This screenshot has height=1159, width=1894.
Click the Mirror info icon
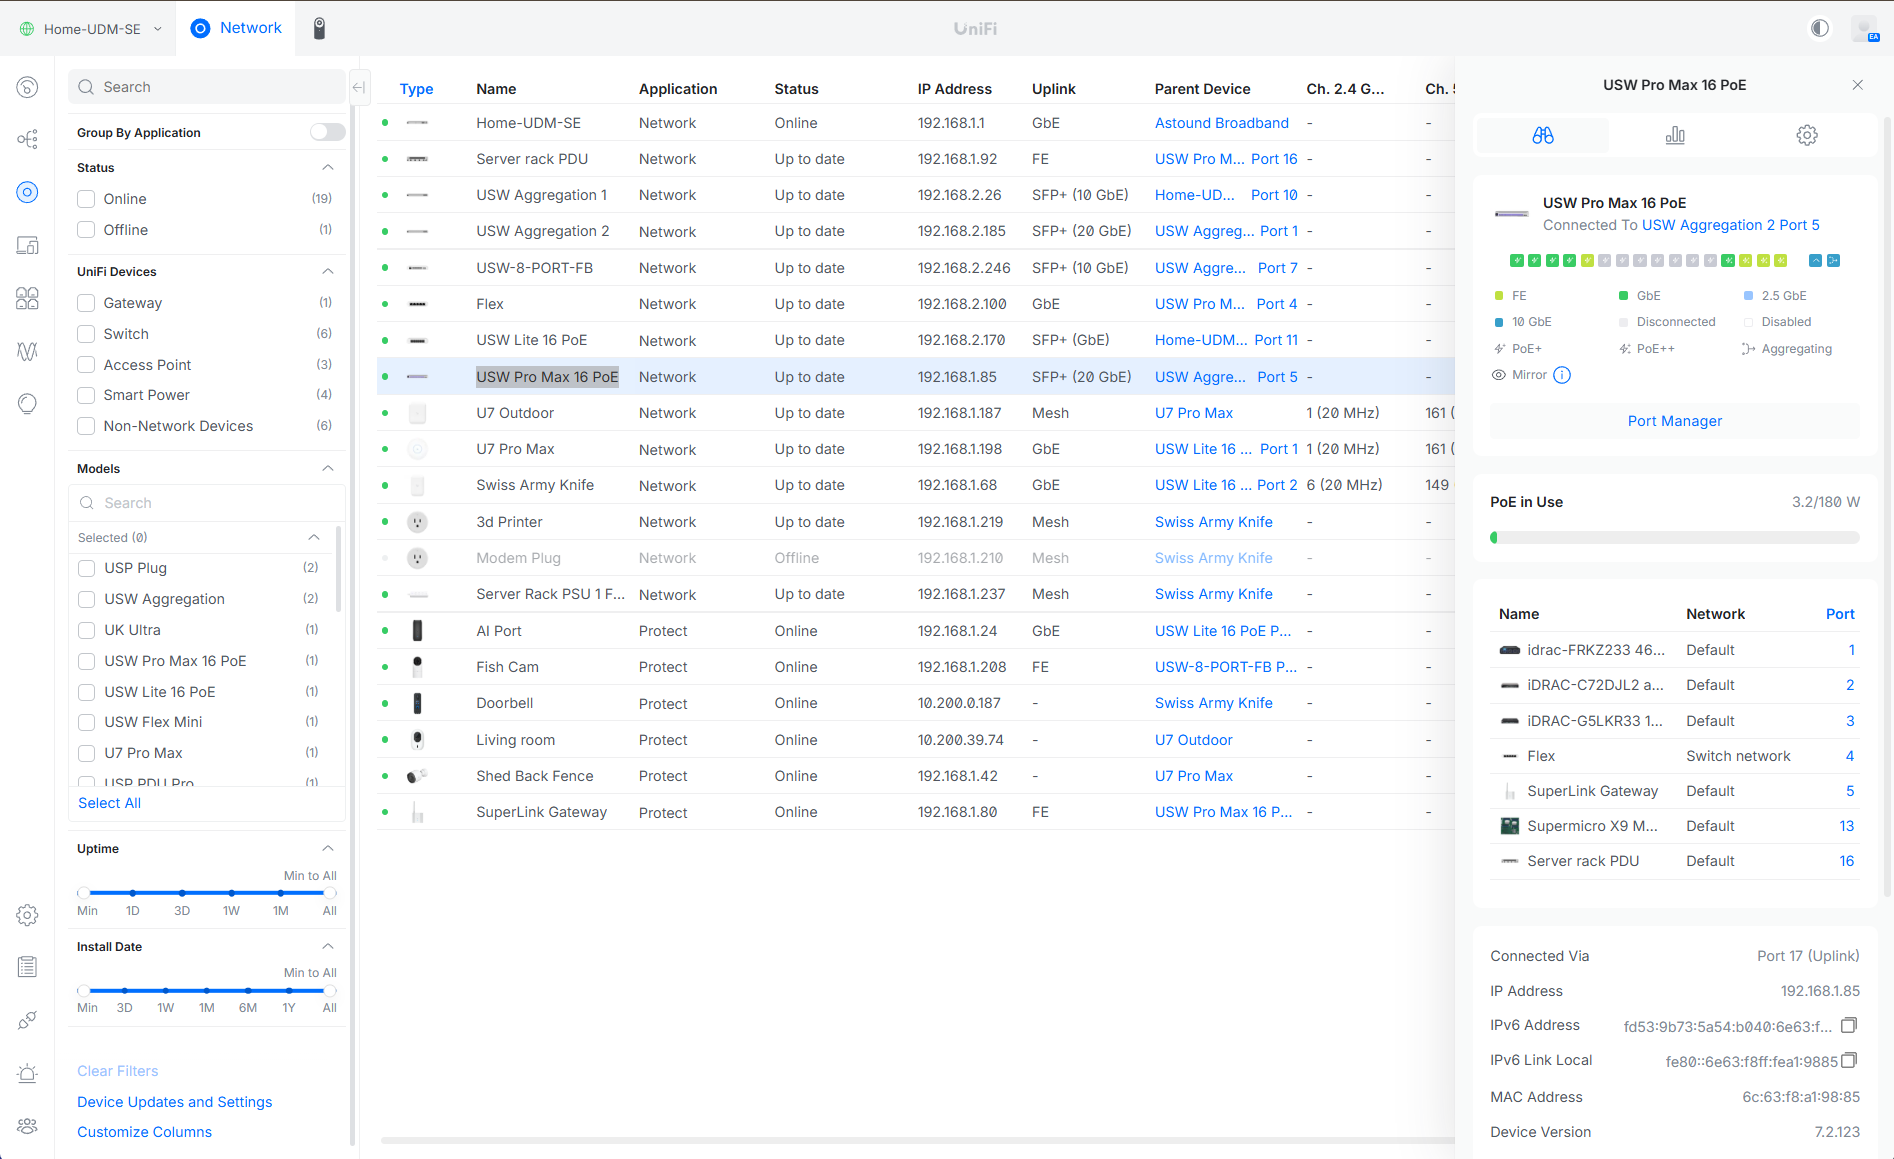pyautogui.click(x=1562, y=375)
